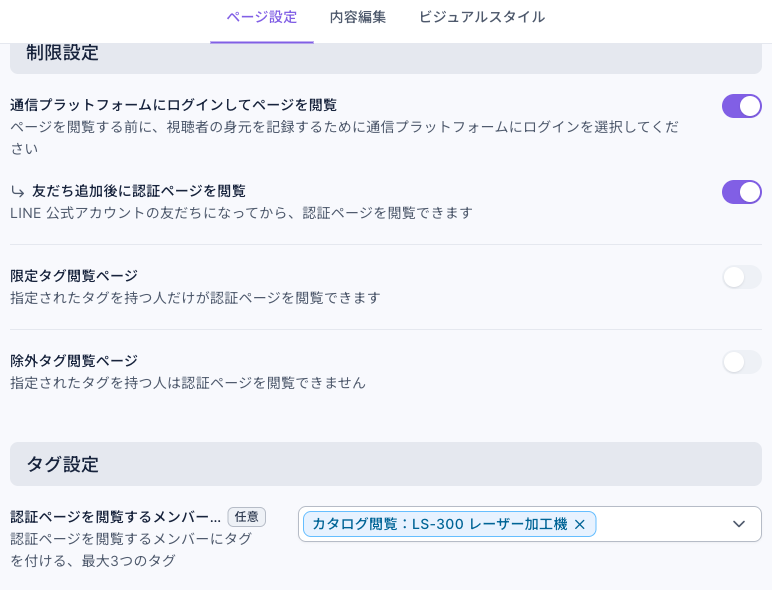Click the sub-item arrow icon beside 友だち追加後

(x=18, y=191)
